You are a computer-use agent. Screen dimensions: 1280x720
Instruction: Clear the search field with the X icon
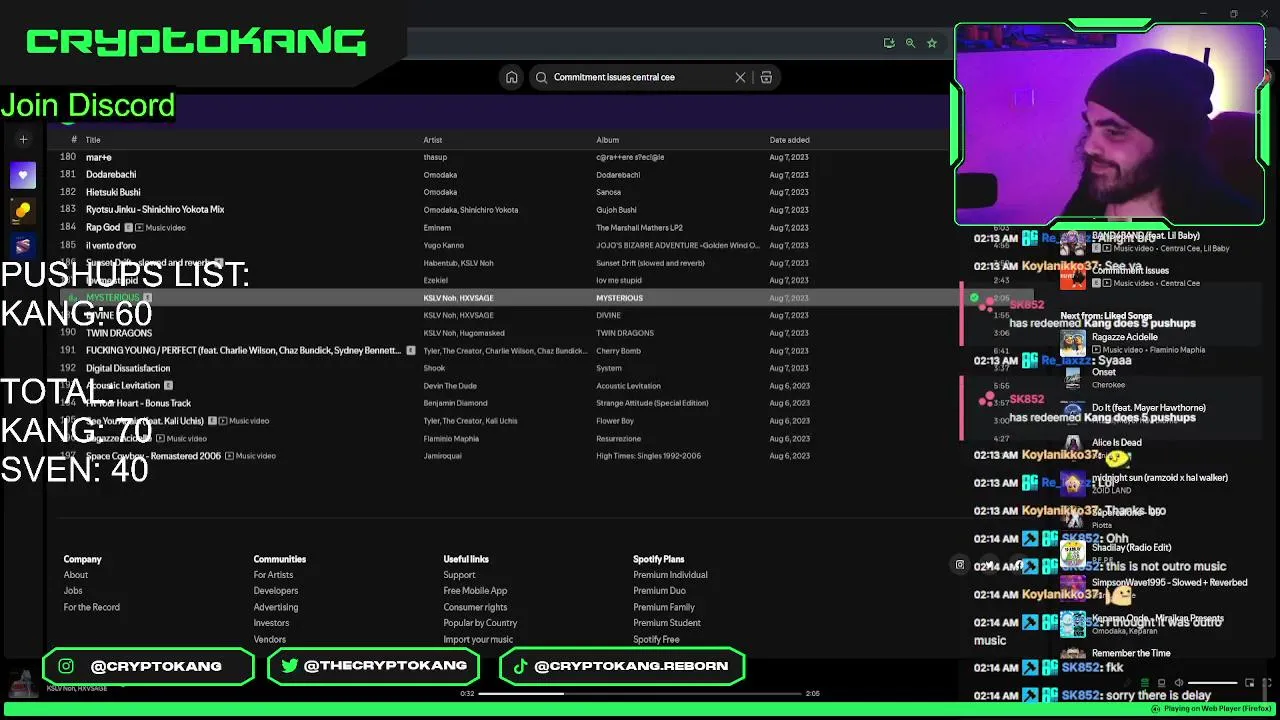click(x=740, y=77)
